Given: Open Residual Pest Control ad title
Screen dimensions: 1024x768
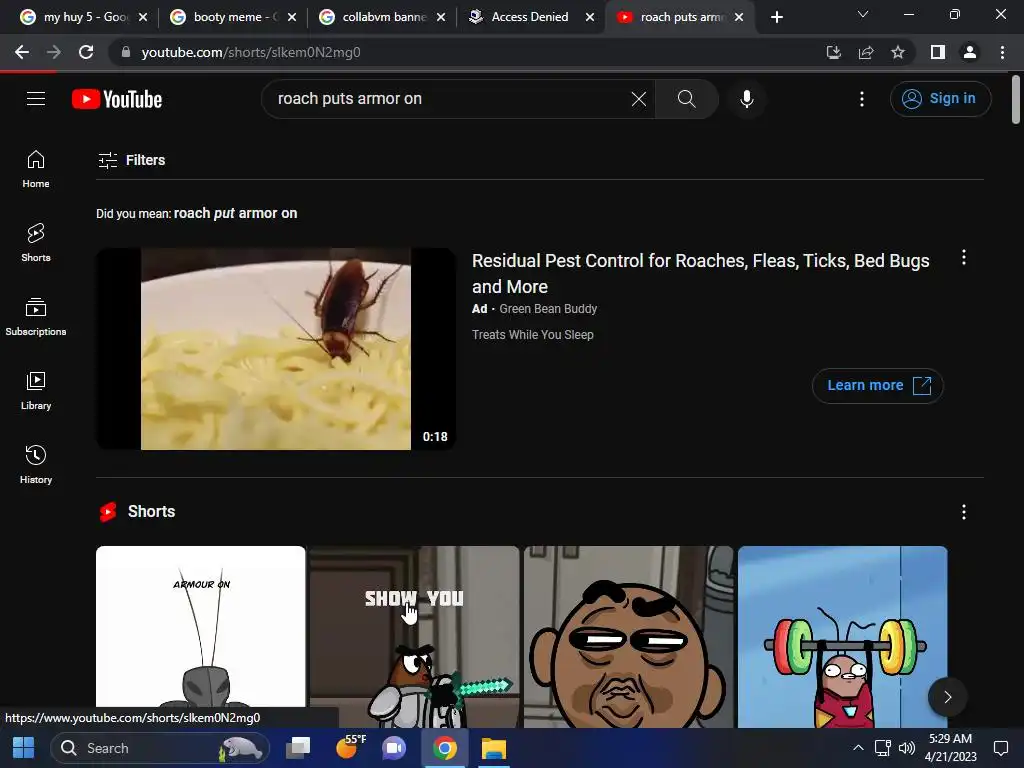Looking at the screenshot, I should click(x=700, y=274).
